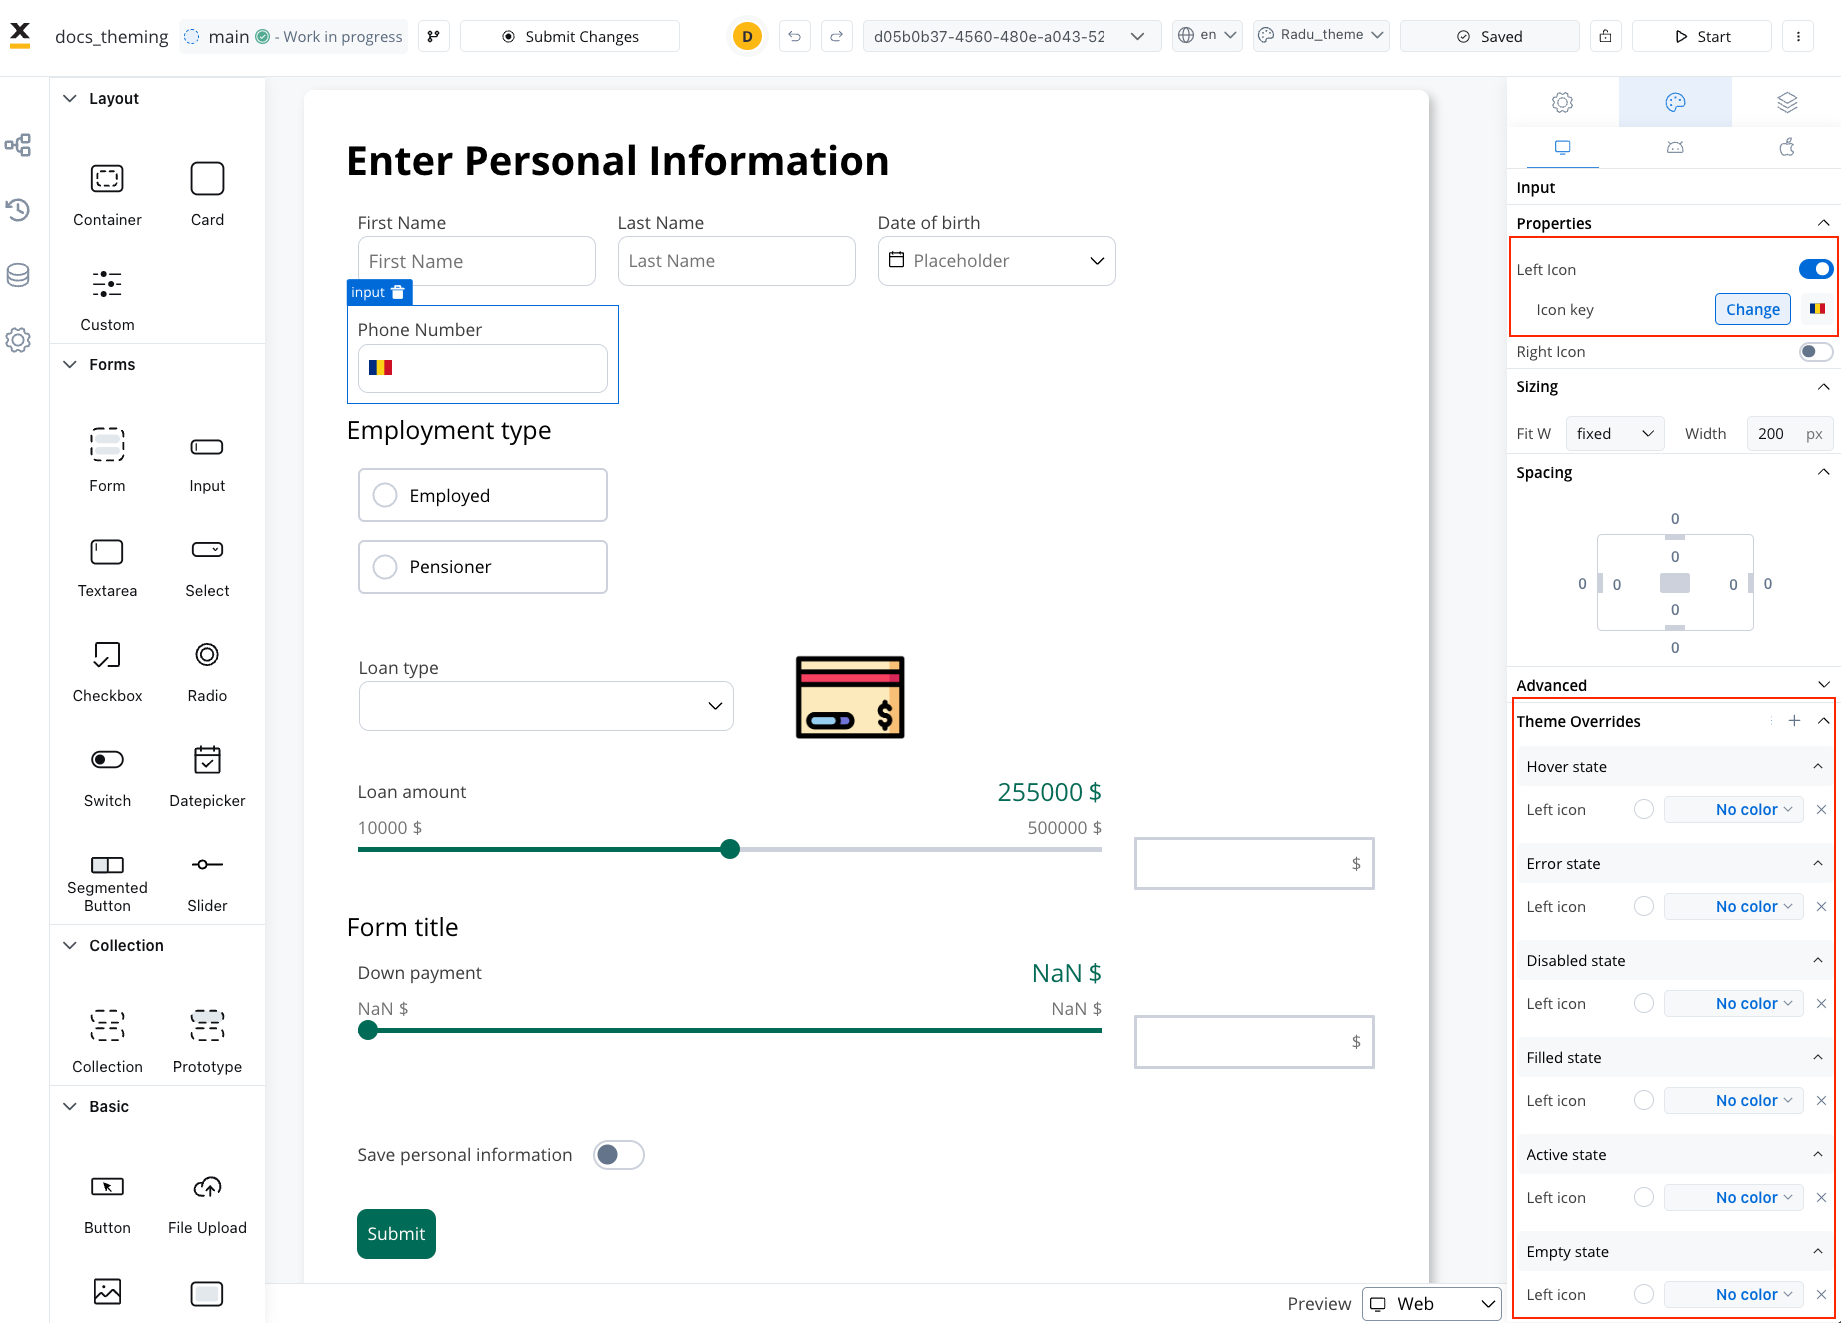1841x1323 pixels.
Task: Open Error state Left icon color swatch
Action: point(1644,906)
